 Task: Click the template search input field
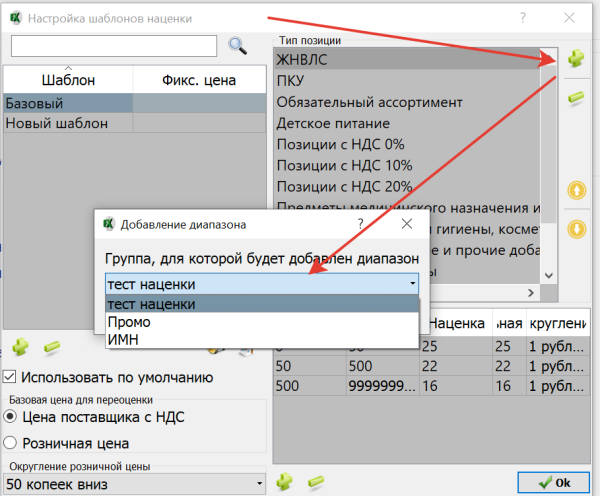coord(113,45)
